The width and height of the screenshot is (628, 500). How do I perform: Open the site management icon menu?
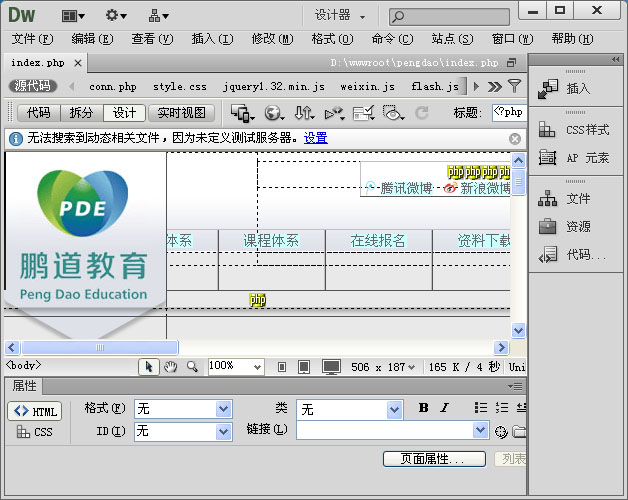pos(159,16)
